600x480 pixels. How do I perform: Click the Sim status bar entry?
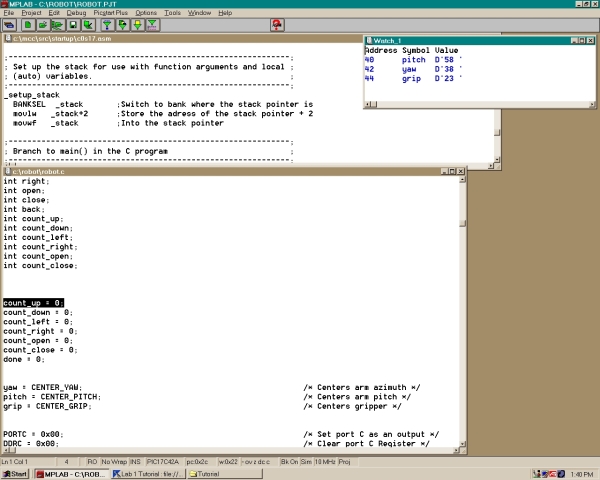[x=306, y=462]
